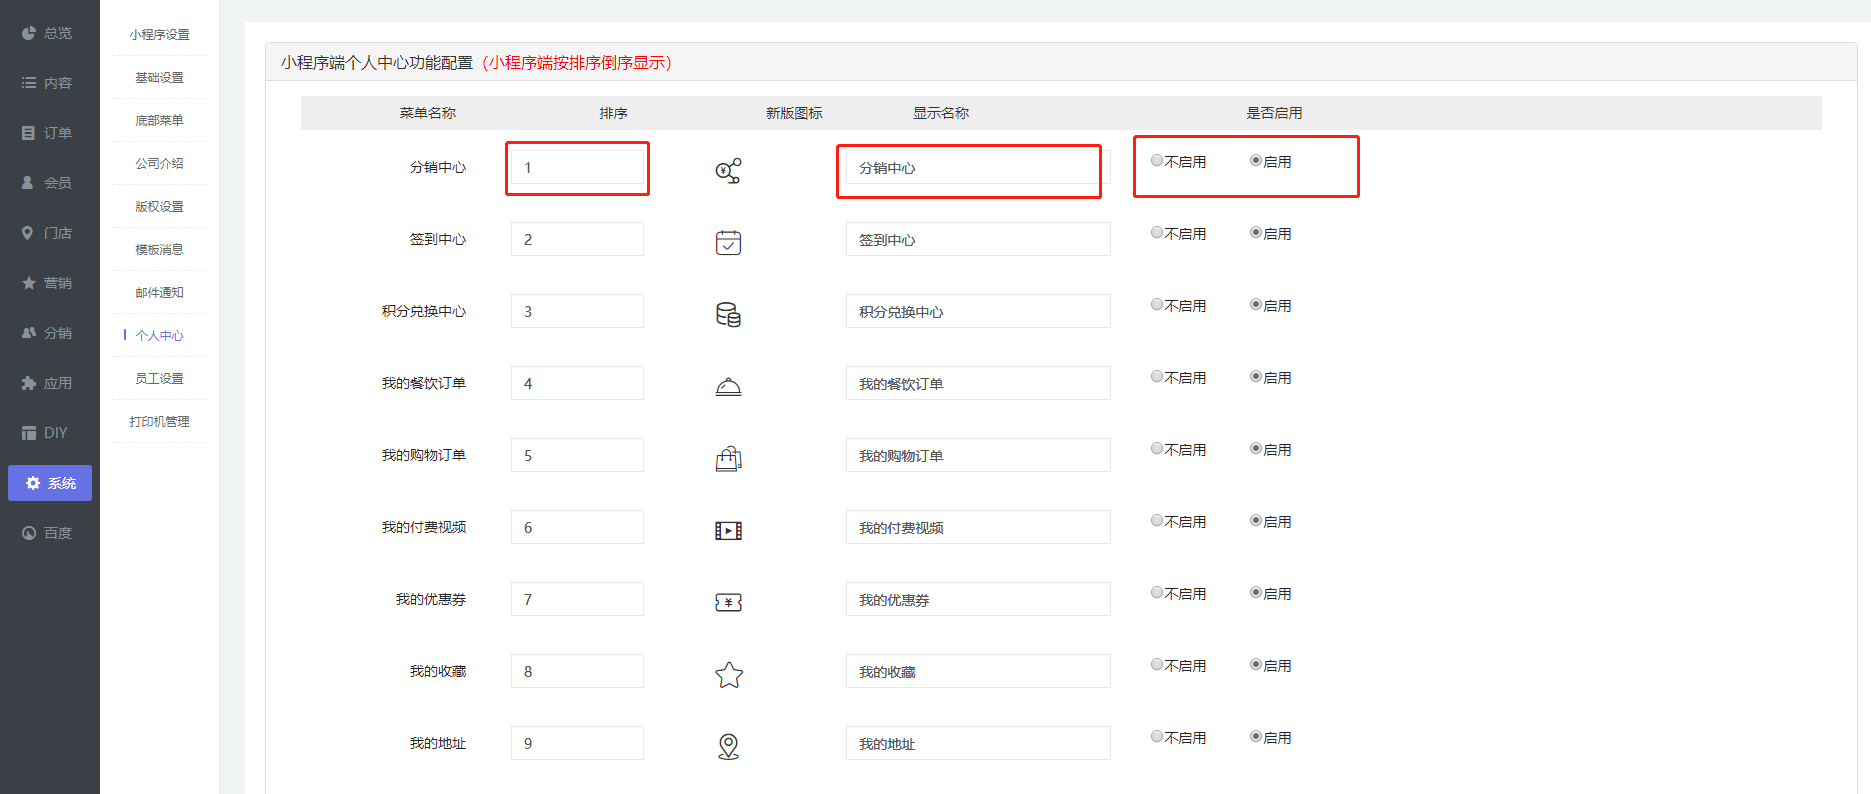Select 不启用 radio for 分销中心
The image size is (1871, 794).
coord(1157,160)
